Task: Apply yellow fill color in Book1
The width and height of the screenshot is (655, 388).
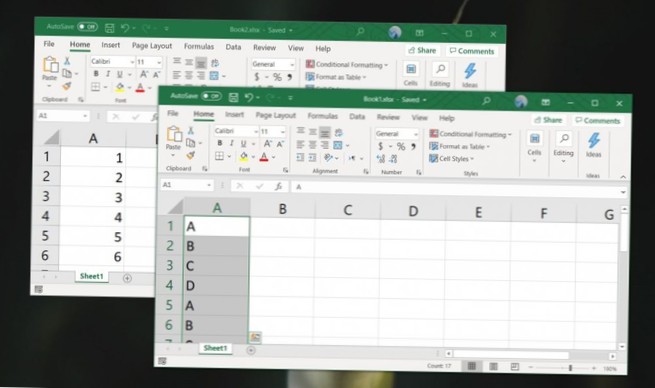Action: (x=243, y=157)
